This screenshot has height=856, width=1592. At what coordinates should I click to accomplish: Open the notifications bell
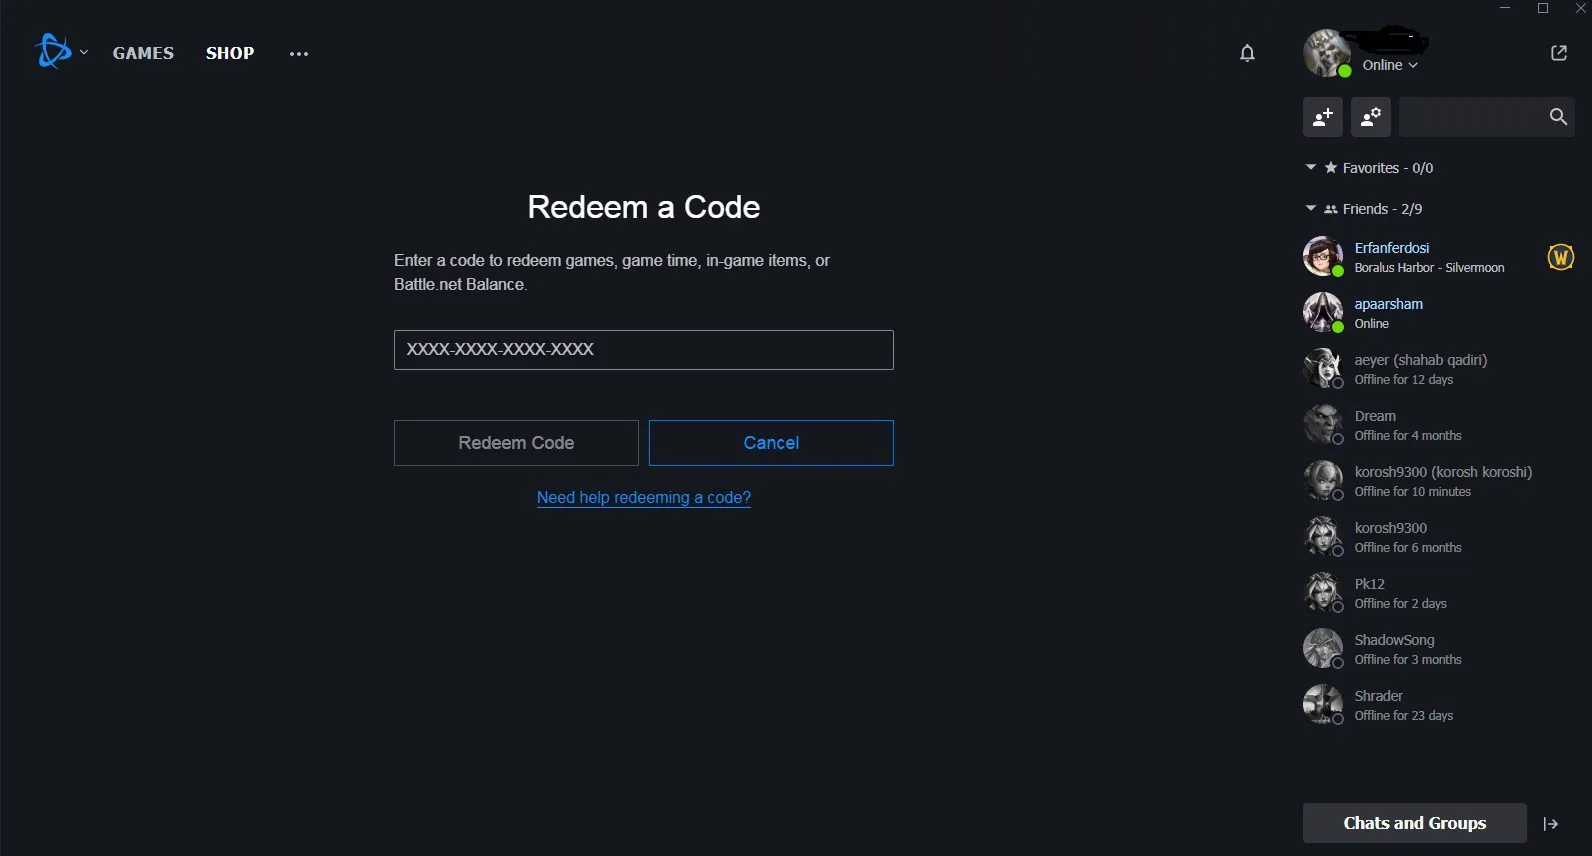[x=1247, y=53]
